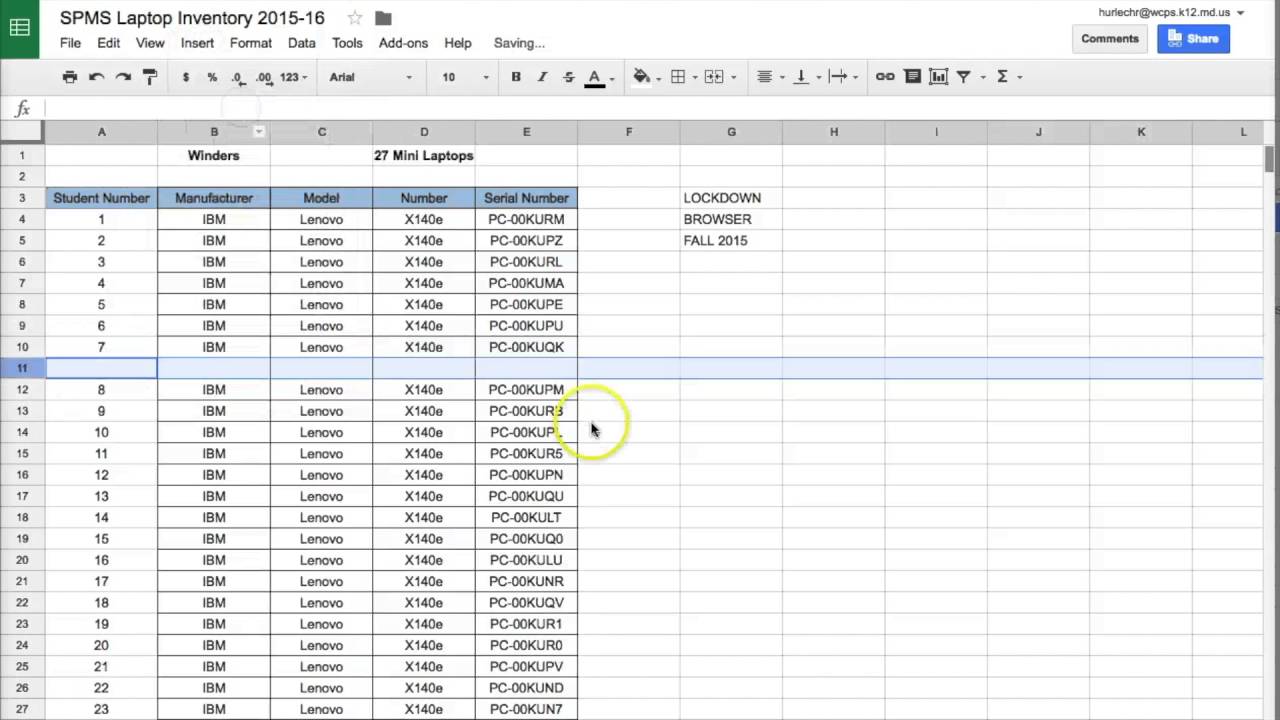Click the document title SPMS Laptop Inventory
This screenshot has height=720, width=1280.
click(192, 18)
